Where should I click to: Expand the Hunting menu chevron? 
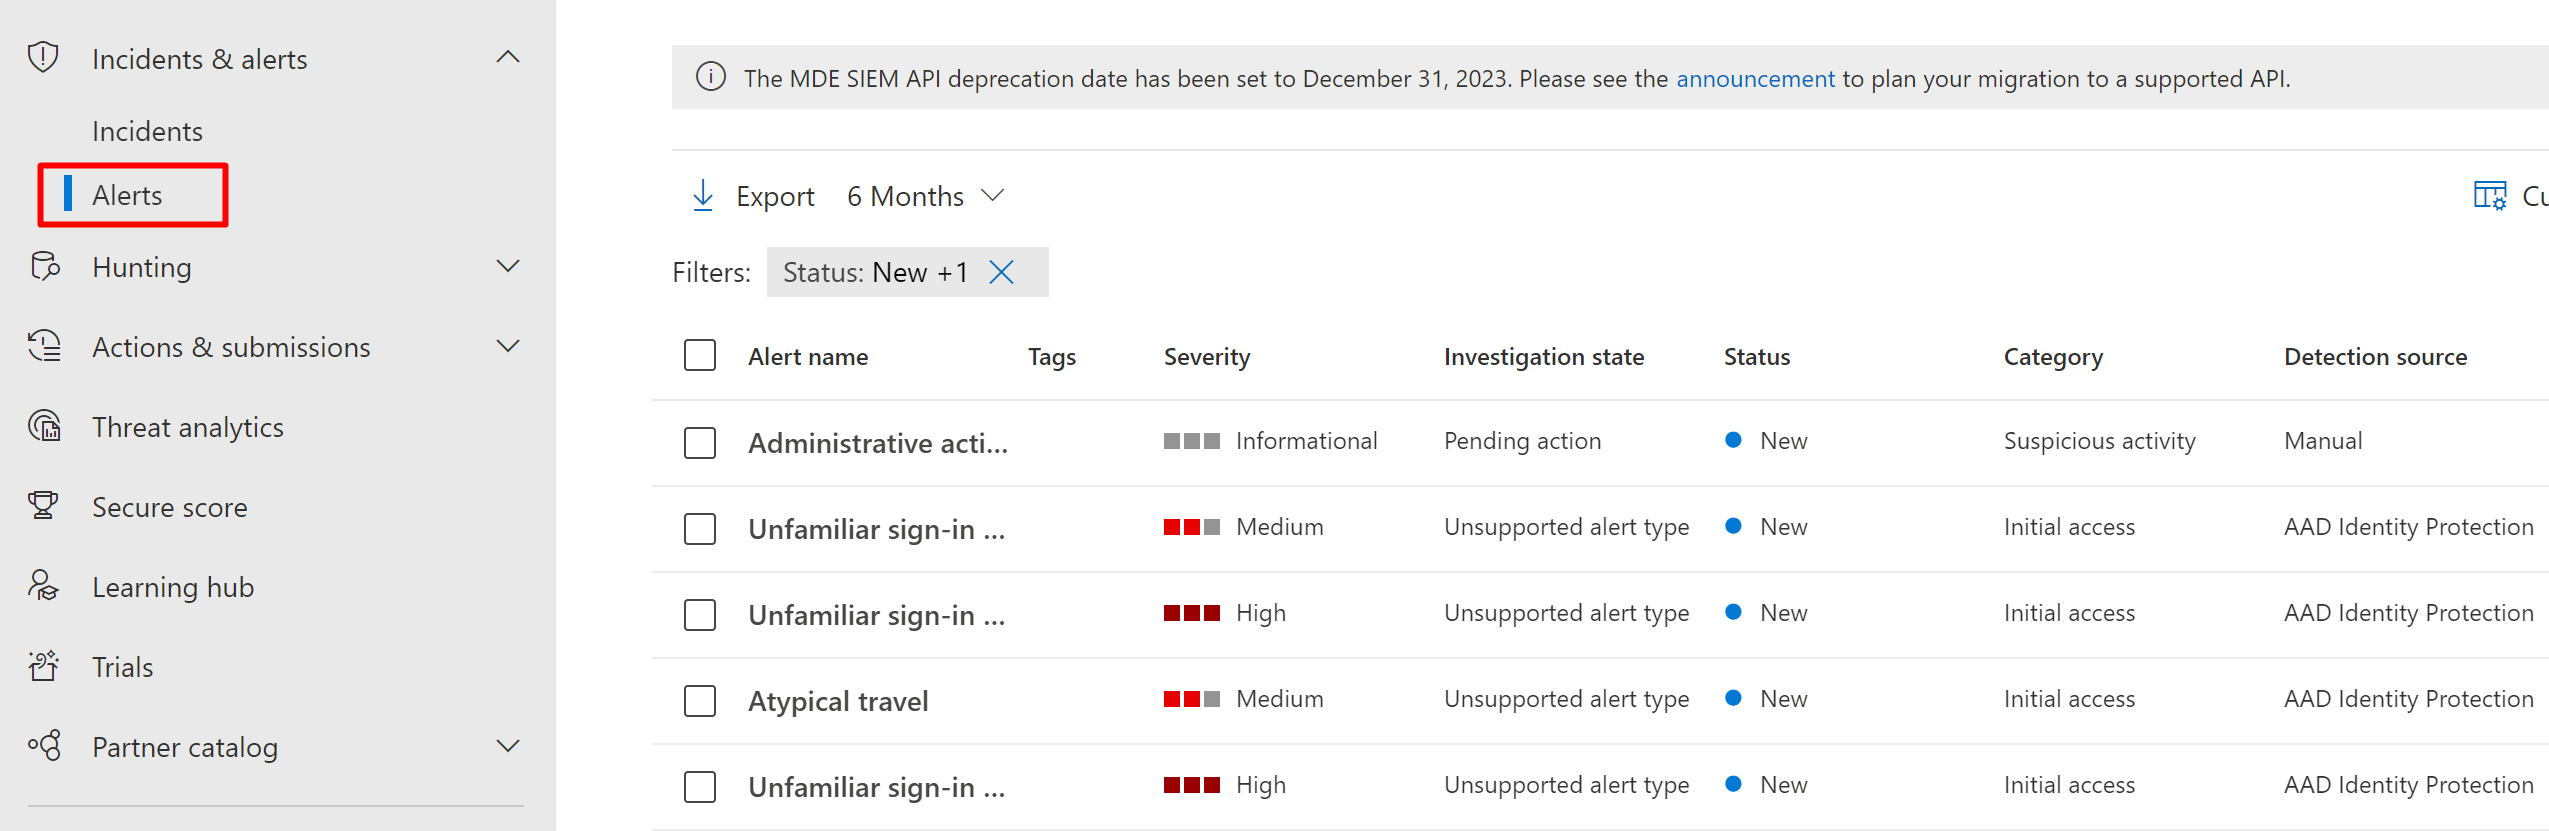pos(508,266)
